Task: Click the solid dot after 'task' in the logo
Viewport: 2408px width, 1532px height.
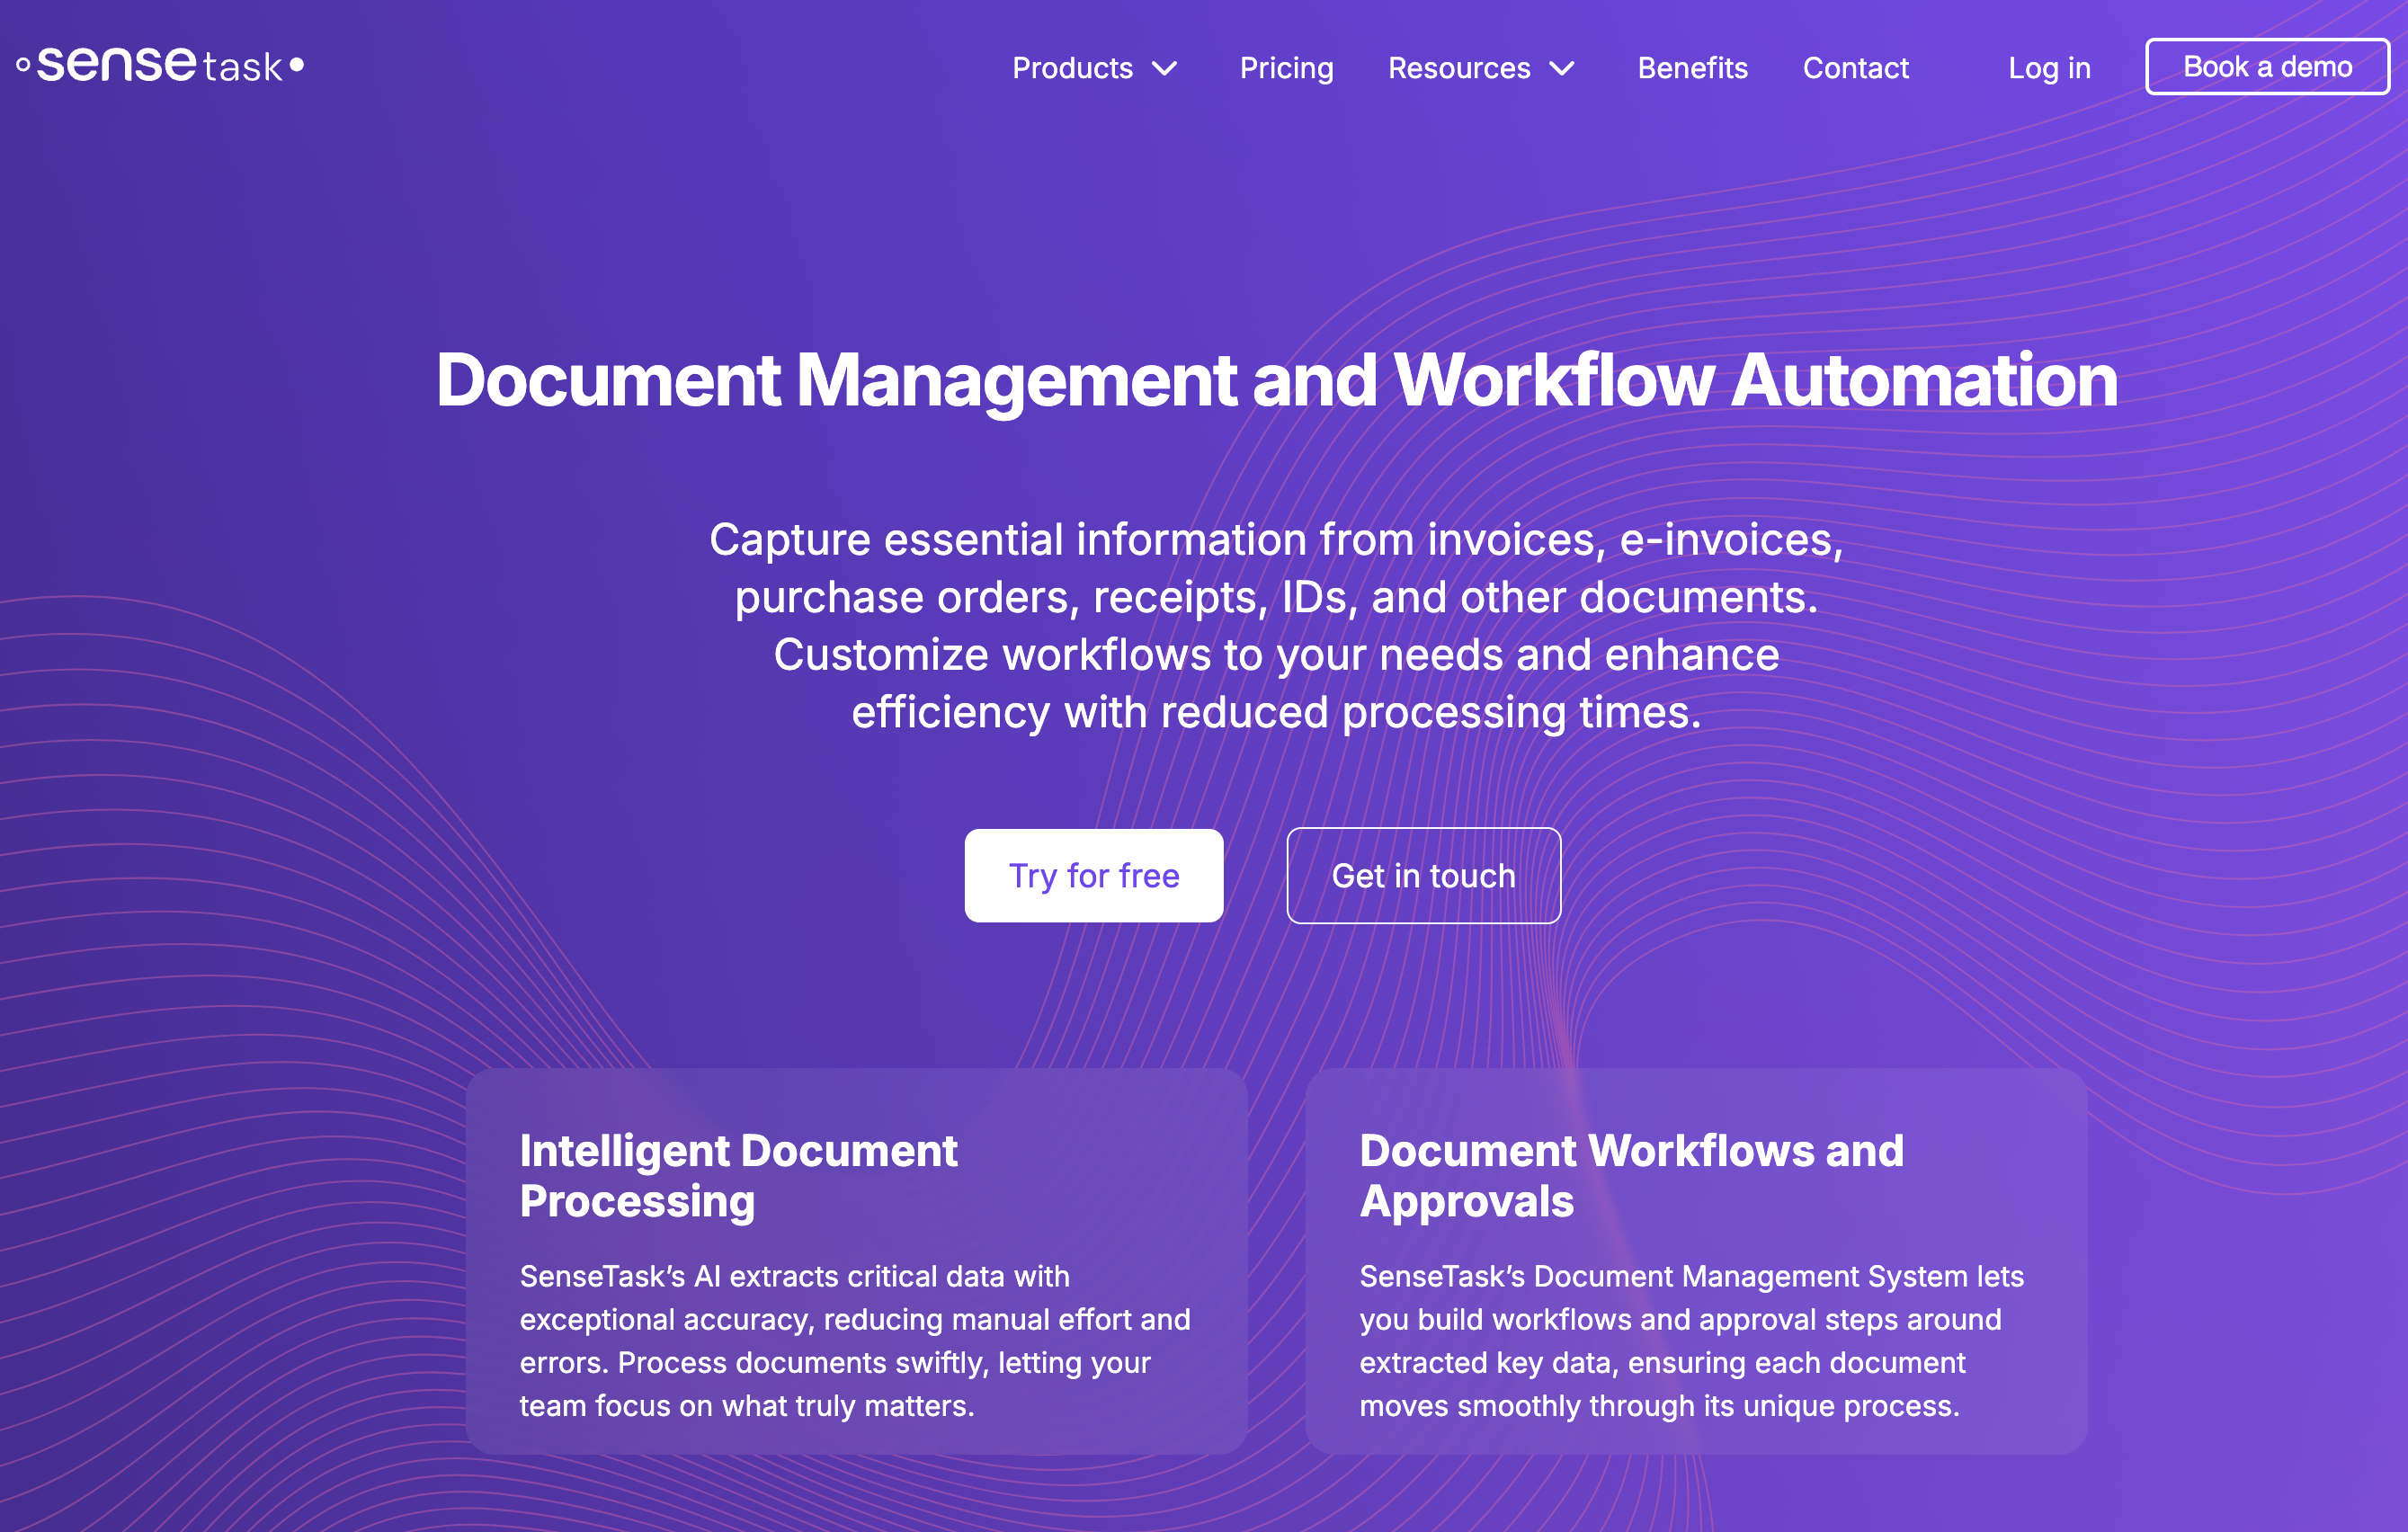Action: pyautogui.click(x=296, y=65)
